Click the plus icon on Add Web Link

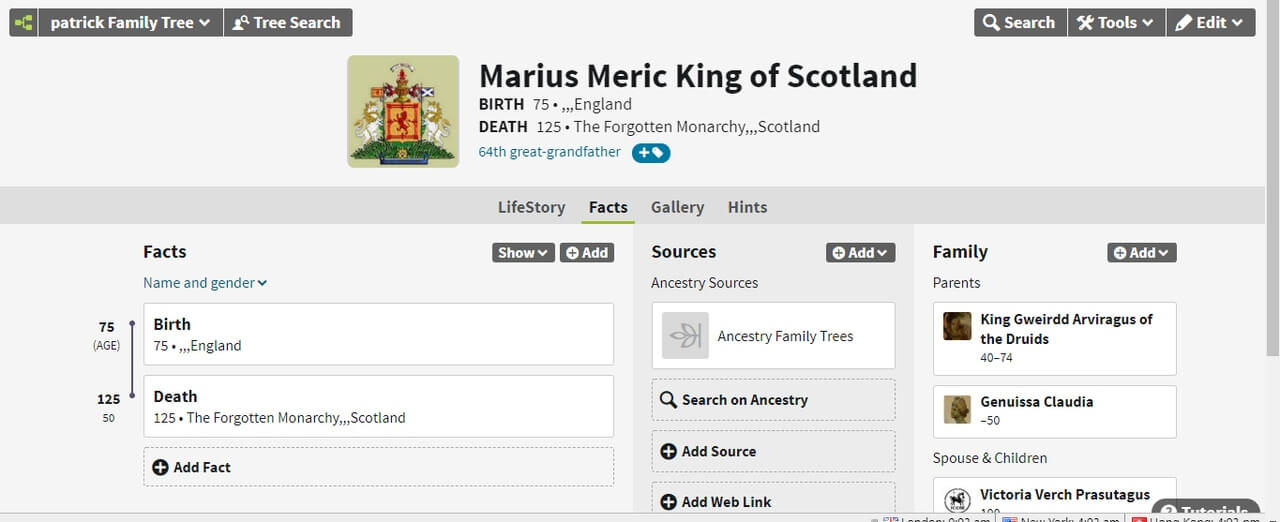(668, 502)
